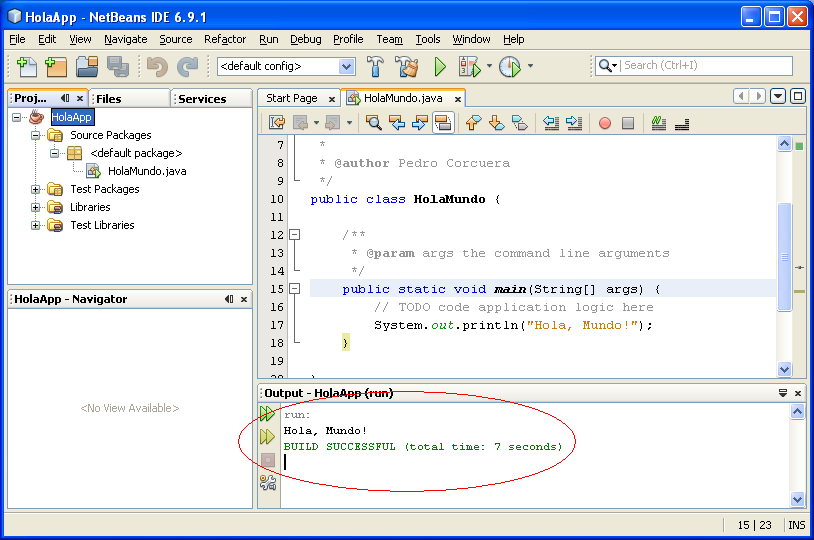Expand the Libraries tree node
The height and width of the screenshot is (540, 814).
(x=36, y=207)
